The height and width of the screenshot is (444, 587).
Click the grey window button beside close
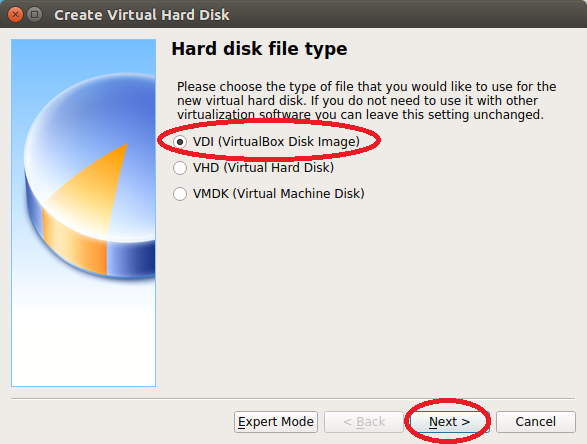click(x=34, y=15)
